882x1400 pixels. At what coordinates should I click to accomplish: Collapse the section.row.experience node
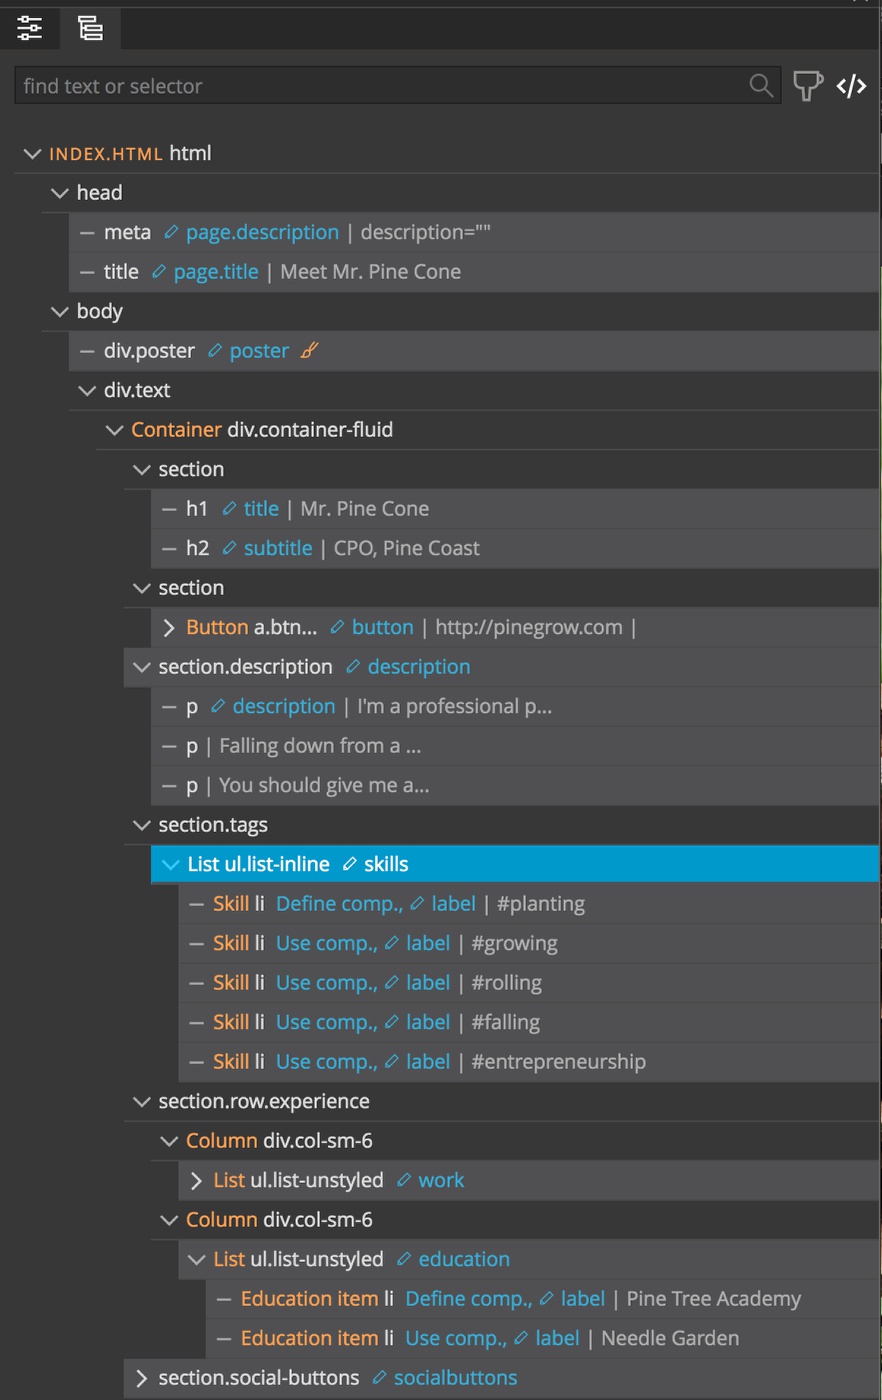[142, 1102]
